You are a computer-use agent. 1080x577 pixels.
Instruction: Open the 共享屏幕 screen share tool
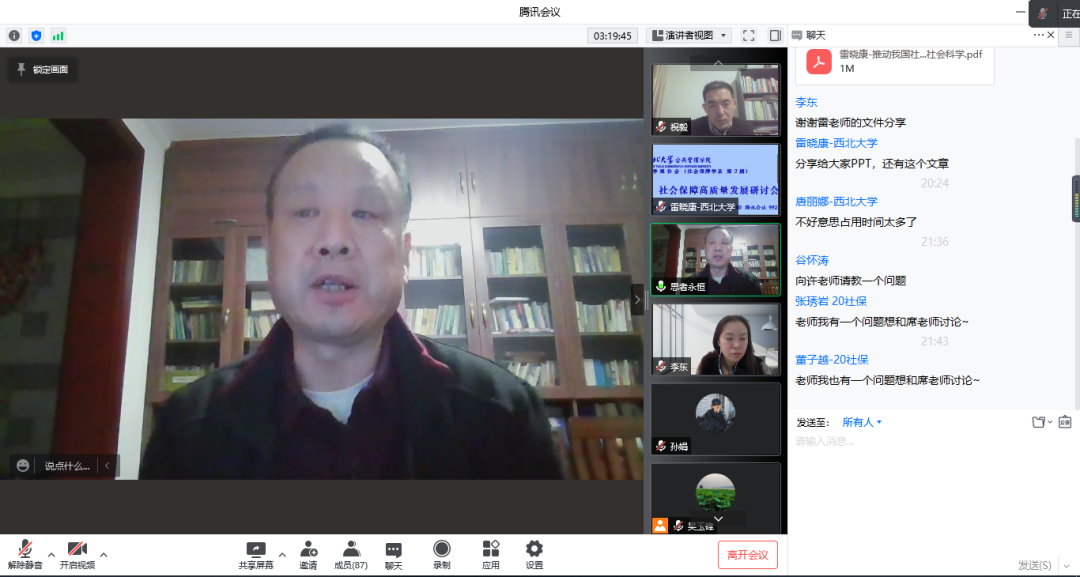[x=256, y=554]
